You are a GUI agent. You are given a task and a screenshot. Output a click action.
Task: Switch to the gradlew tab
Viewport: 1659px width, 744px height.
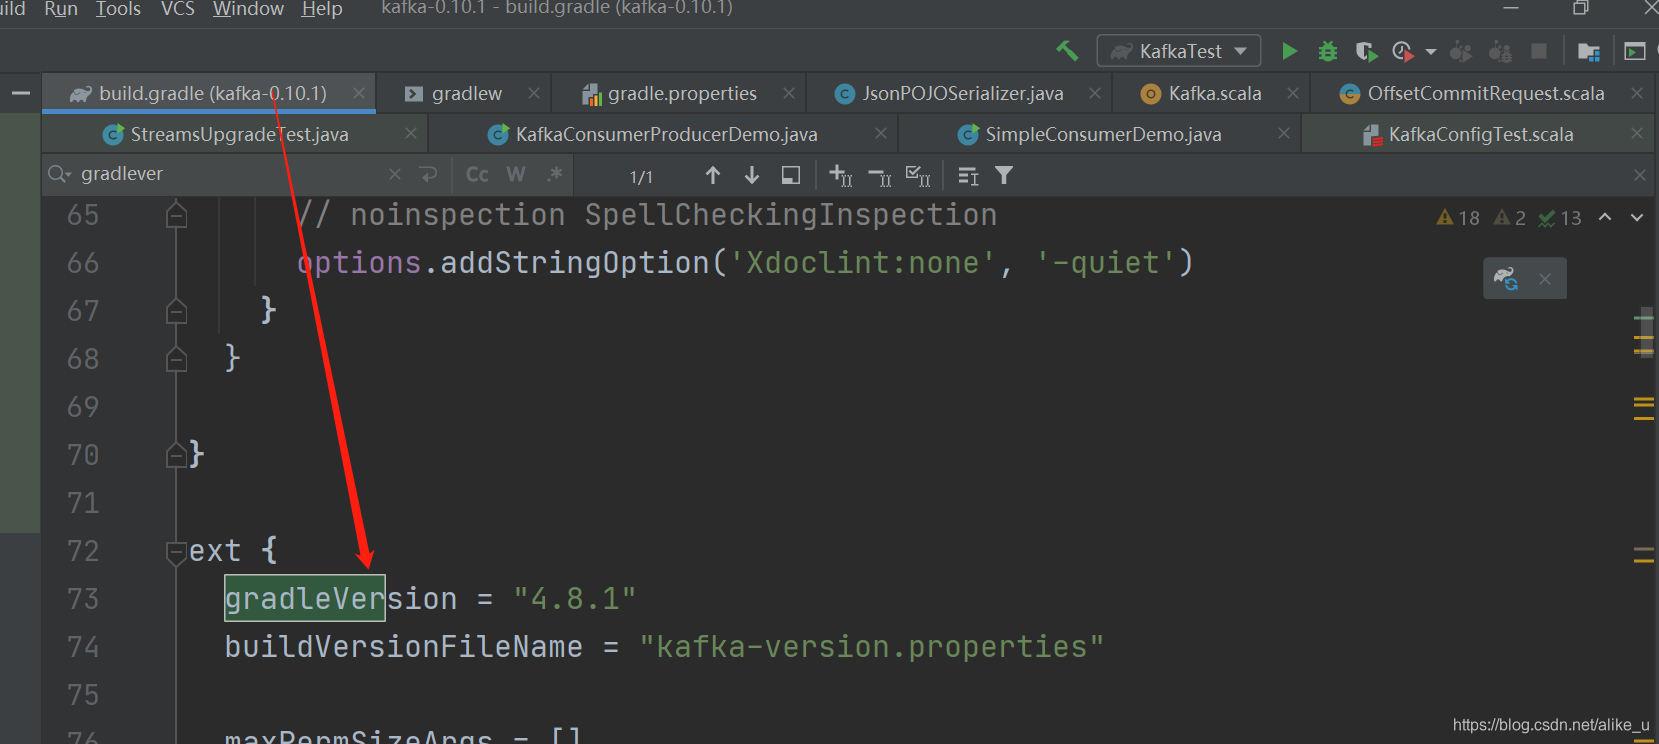pos(466,93)
